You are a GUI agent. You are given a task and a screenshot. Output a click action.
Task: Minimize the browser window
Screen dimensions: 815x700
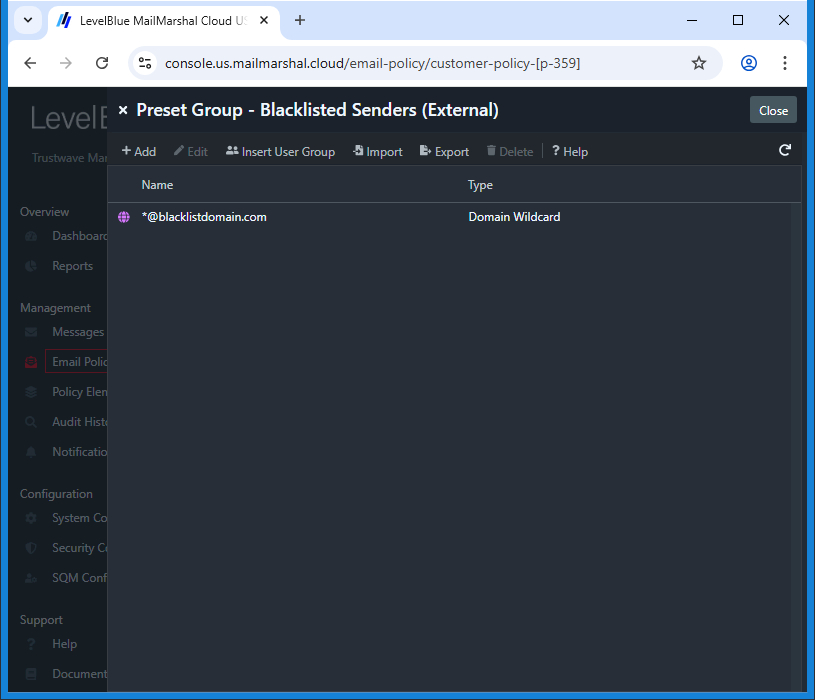click(692, 20)
